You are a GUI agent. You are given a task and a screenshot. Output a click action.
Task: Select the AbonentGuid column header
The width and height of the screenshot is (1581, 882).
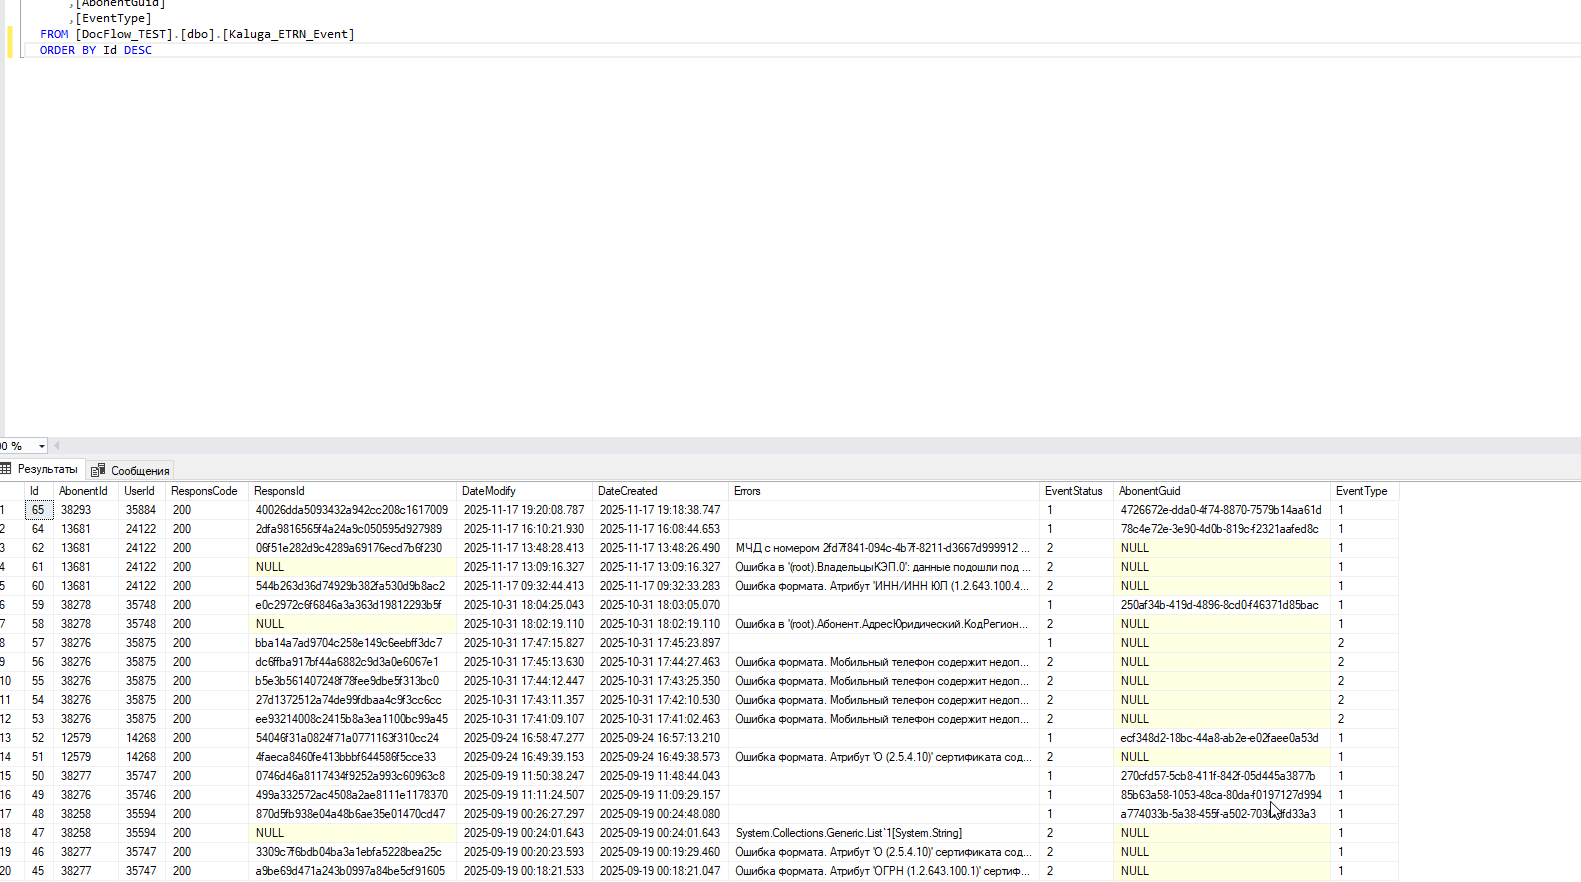point(1222,491)
